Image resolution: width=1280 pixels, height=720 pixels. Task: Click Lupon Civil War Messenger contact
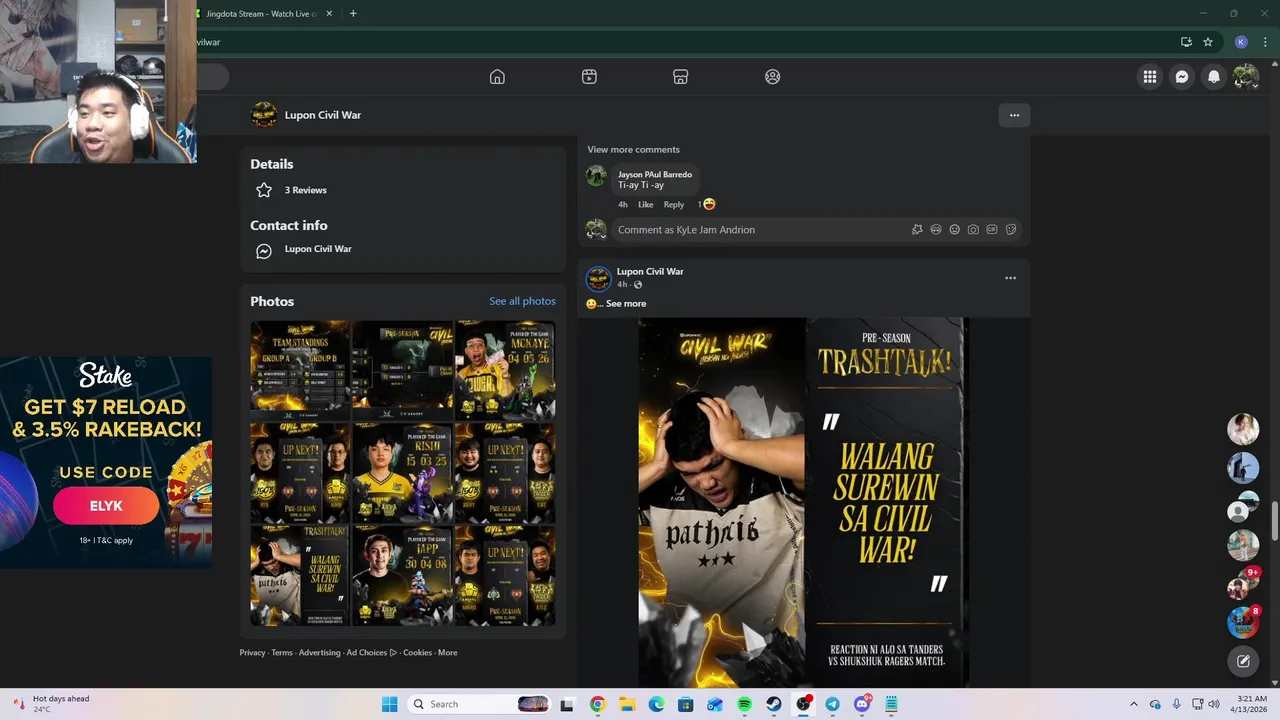318,249
